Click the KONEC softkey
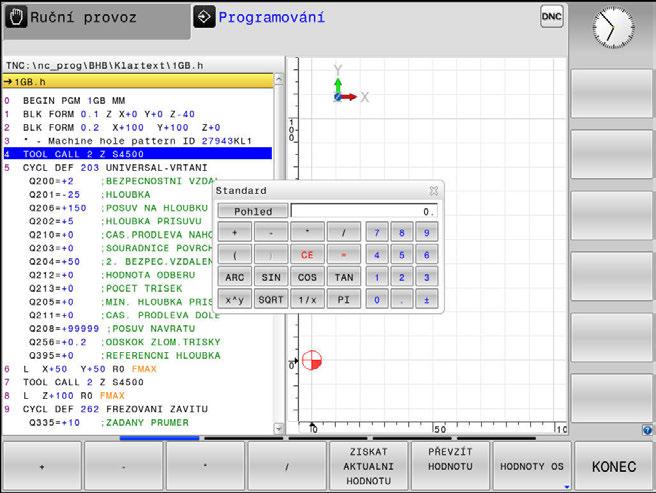The width and height of the screenshot is (656, 493). pos(614,466)
